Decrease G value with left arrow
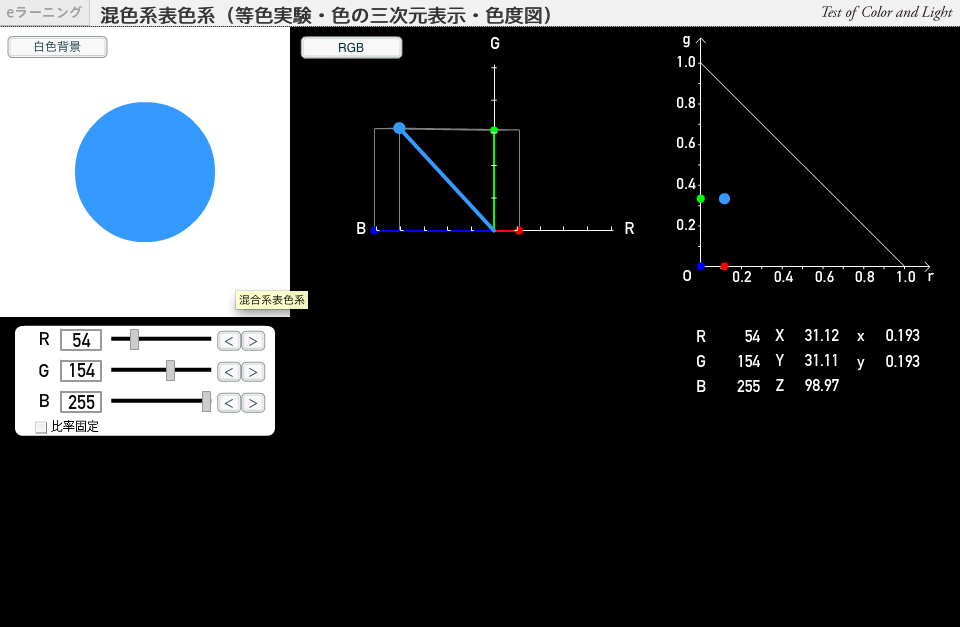The image size is (960, 627). (229, 372)
